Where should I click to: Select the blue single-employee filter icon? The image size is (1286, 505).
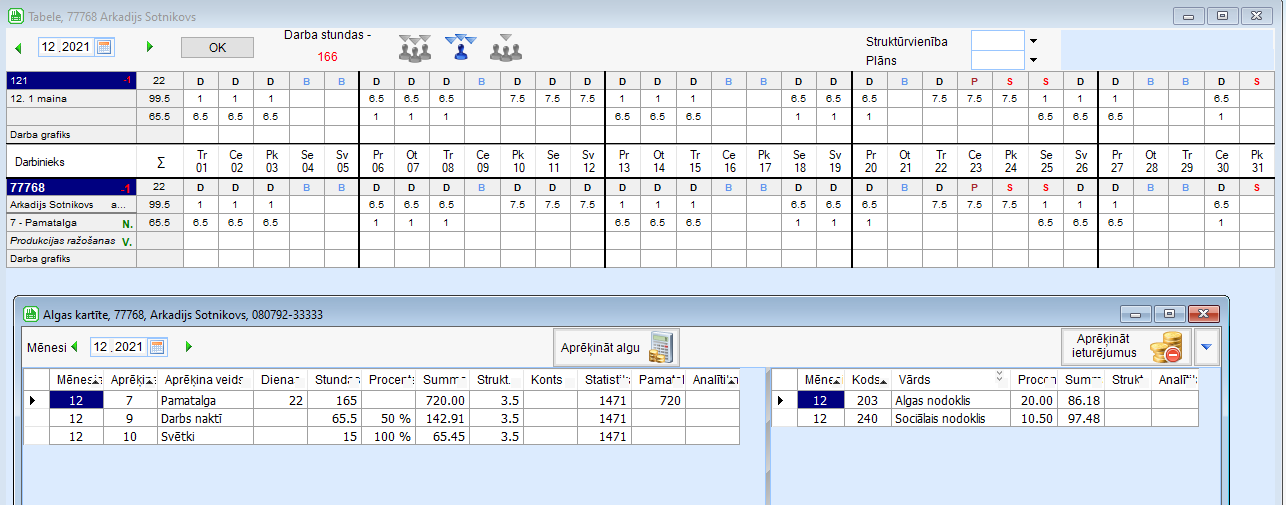coord(460,46)
